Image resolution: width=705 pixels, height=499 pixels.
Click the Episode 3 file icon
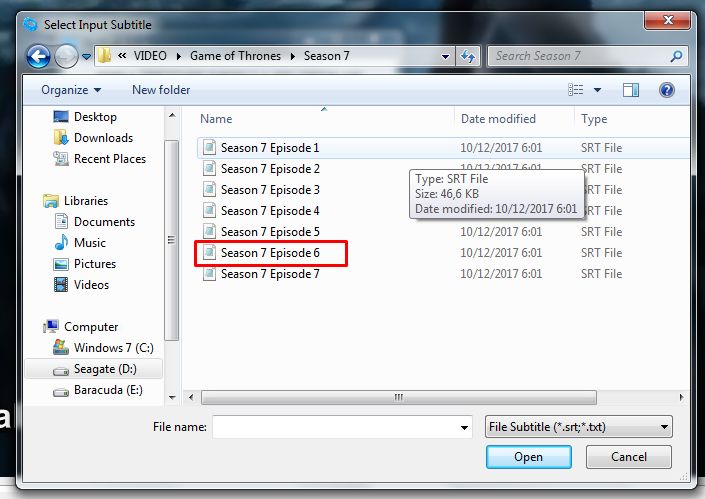pyautogui.click(x=209, y=190)
